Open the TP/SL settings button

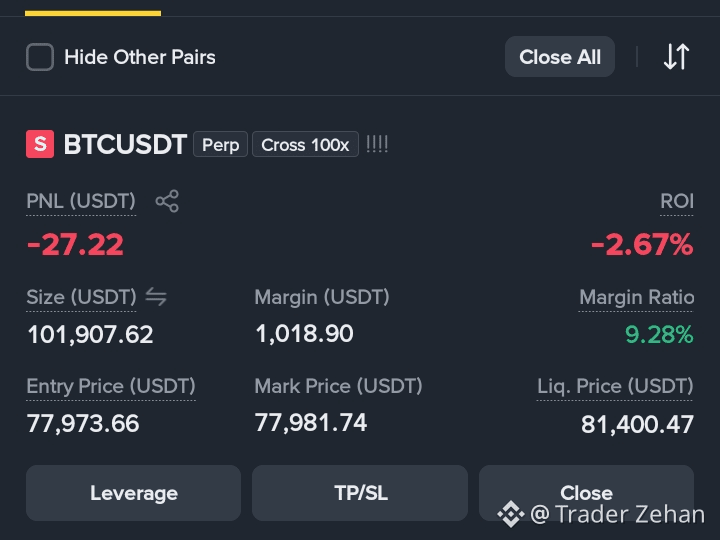[x=360, y=493]
